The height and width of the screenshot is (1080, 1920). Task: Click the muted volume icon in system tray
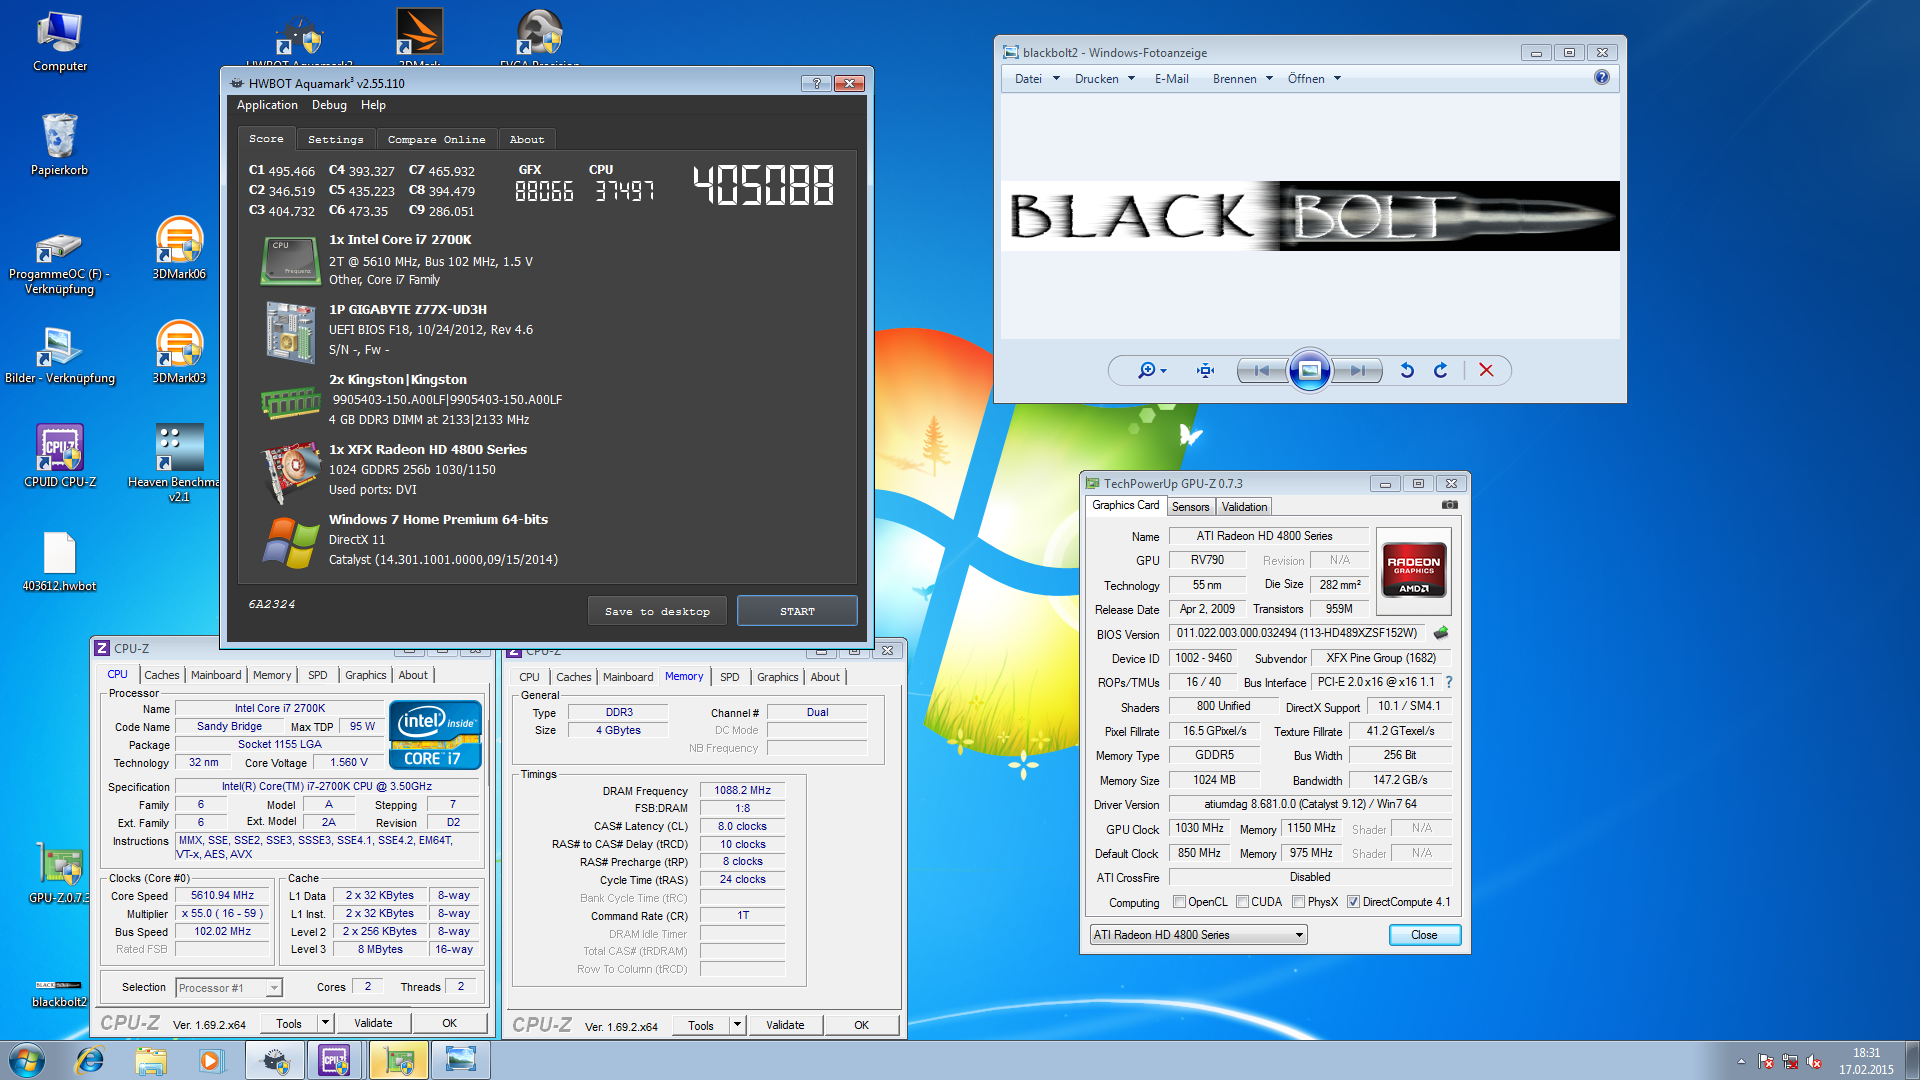(x=1814, y=1061)
